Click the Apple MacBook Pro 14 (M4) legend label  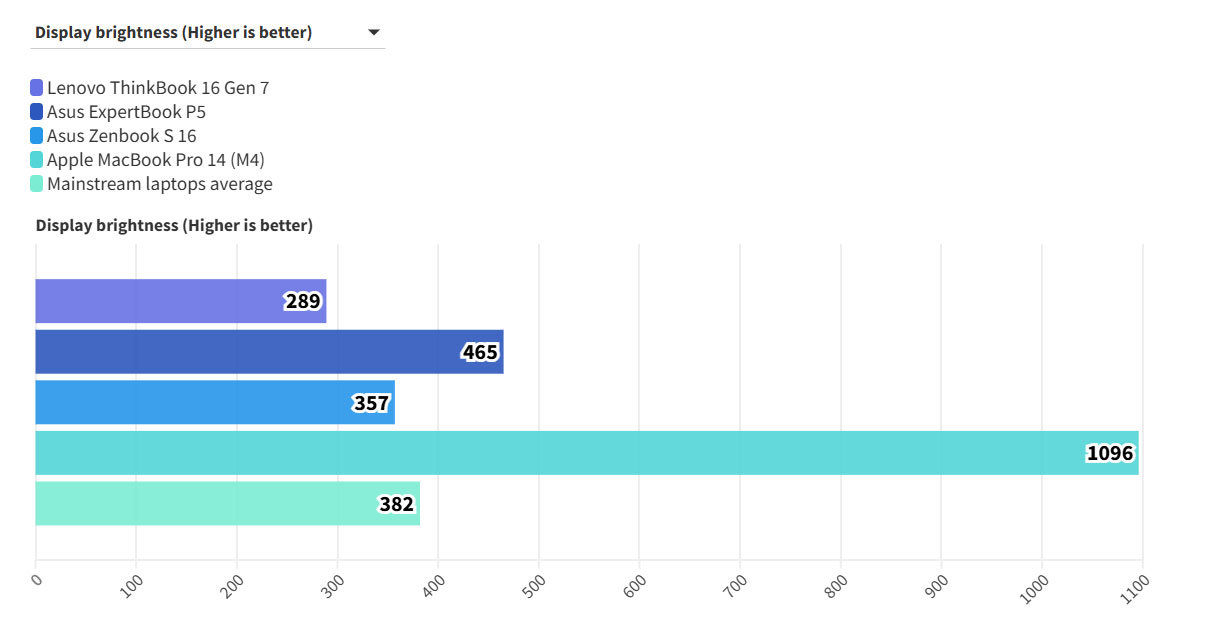(x=156, y=160)
